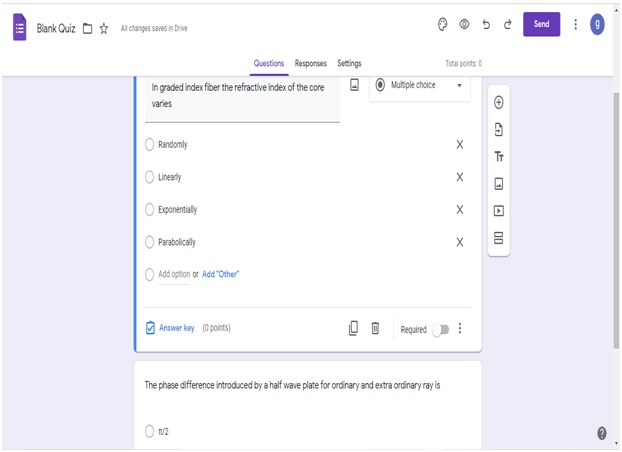The image size is (622, 452).
Task: Select the Parabolically radio option
Action: pyautogui.click(x=150, y=242)
